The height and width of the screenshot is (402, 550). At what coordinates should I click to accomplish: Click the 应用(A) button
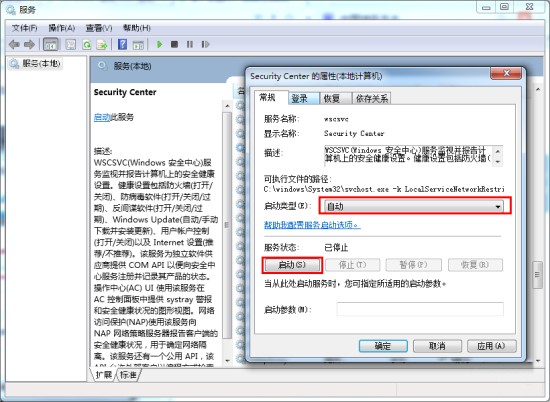[x=491, y=346]
